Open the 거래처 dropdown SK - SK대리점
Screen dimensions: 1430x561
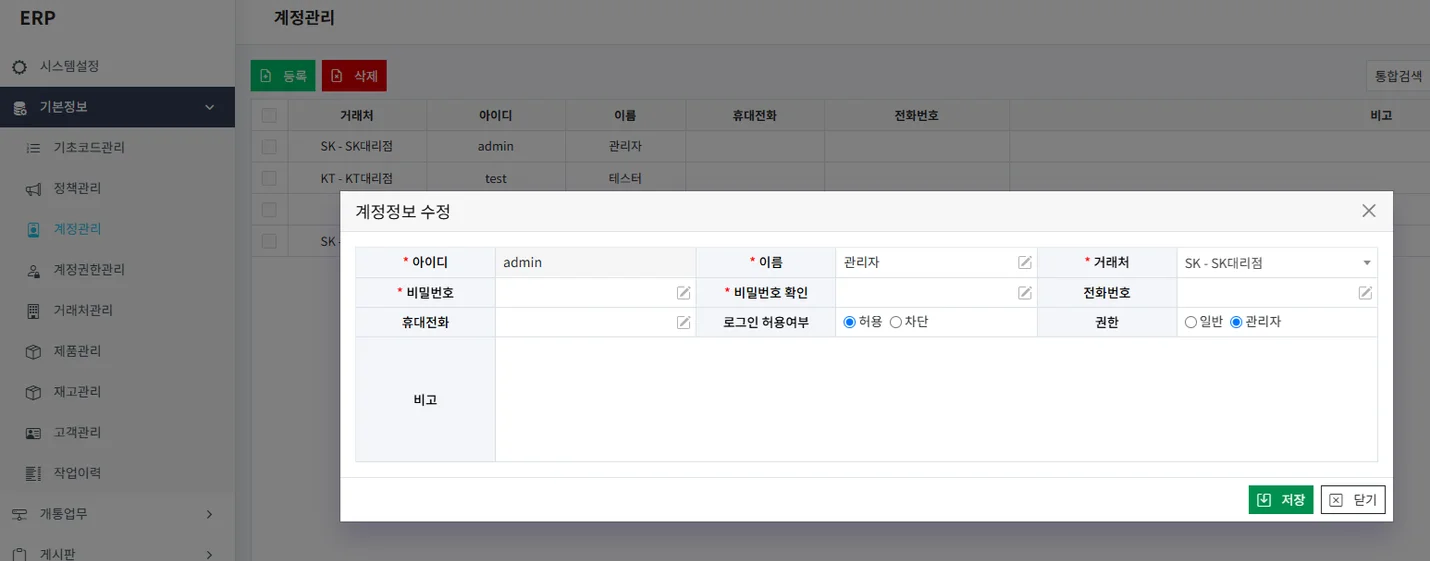click(1277, 263)
